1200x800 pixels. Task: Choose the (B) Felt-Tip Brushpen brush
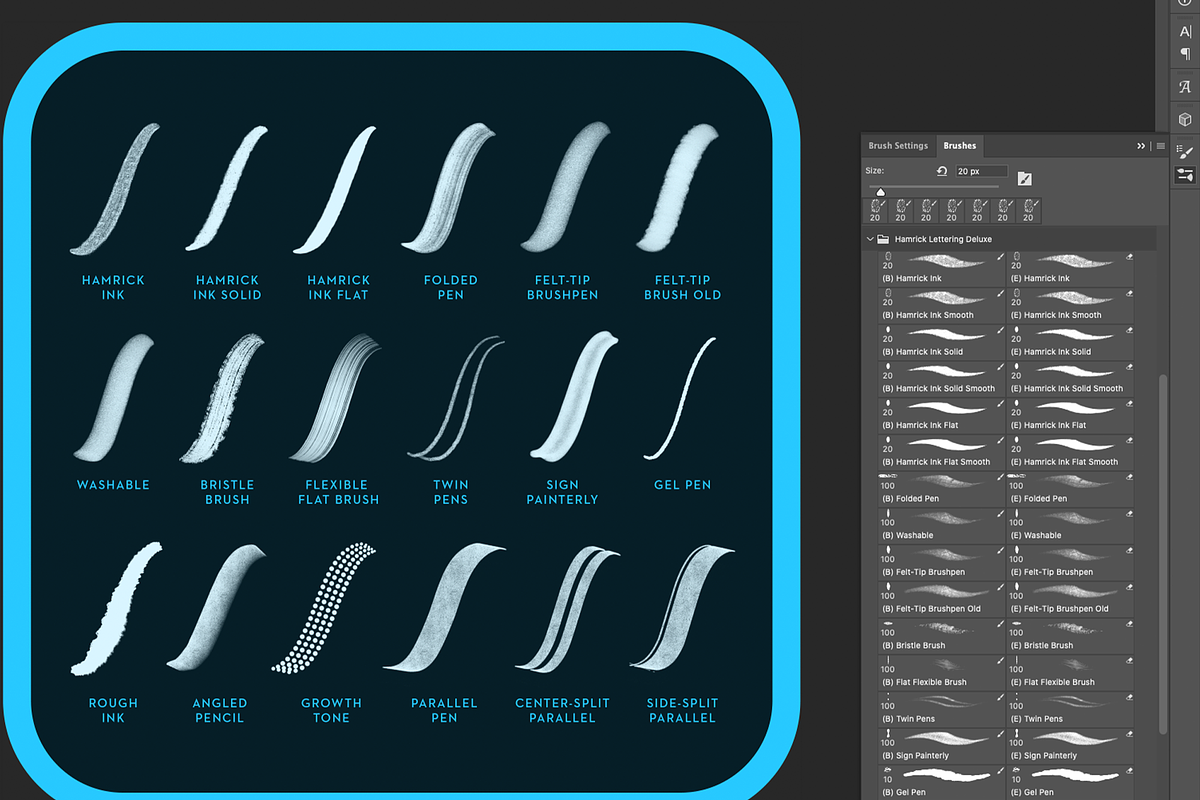pos(942,563)
